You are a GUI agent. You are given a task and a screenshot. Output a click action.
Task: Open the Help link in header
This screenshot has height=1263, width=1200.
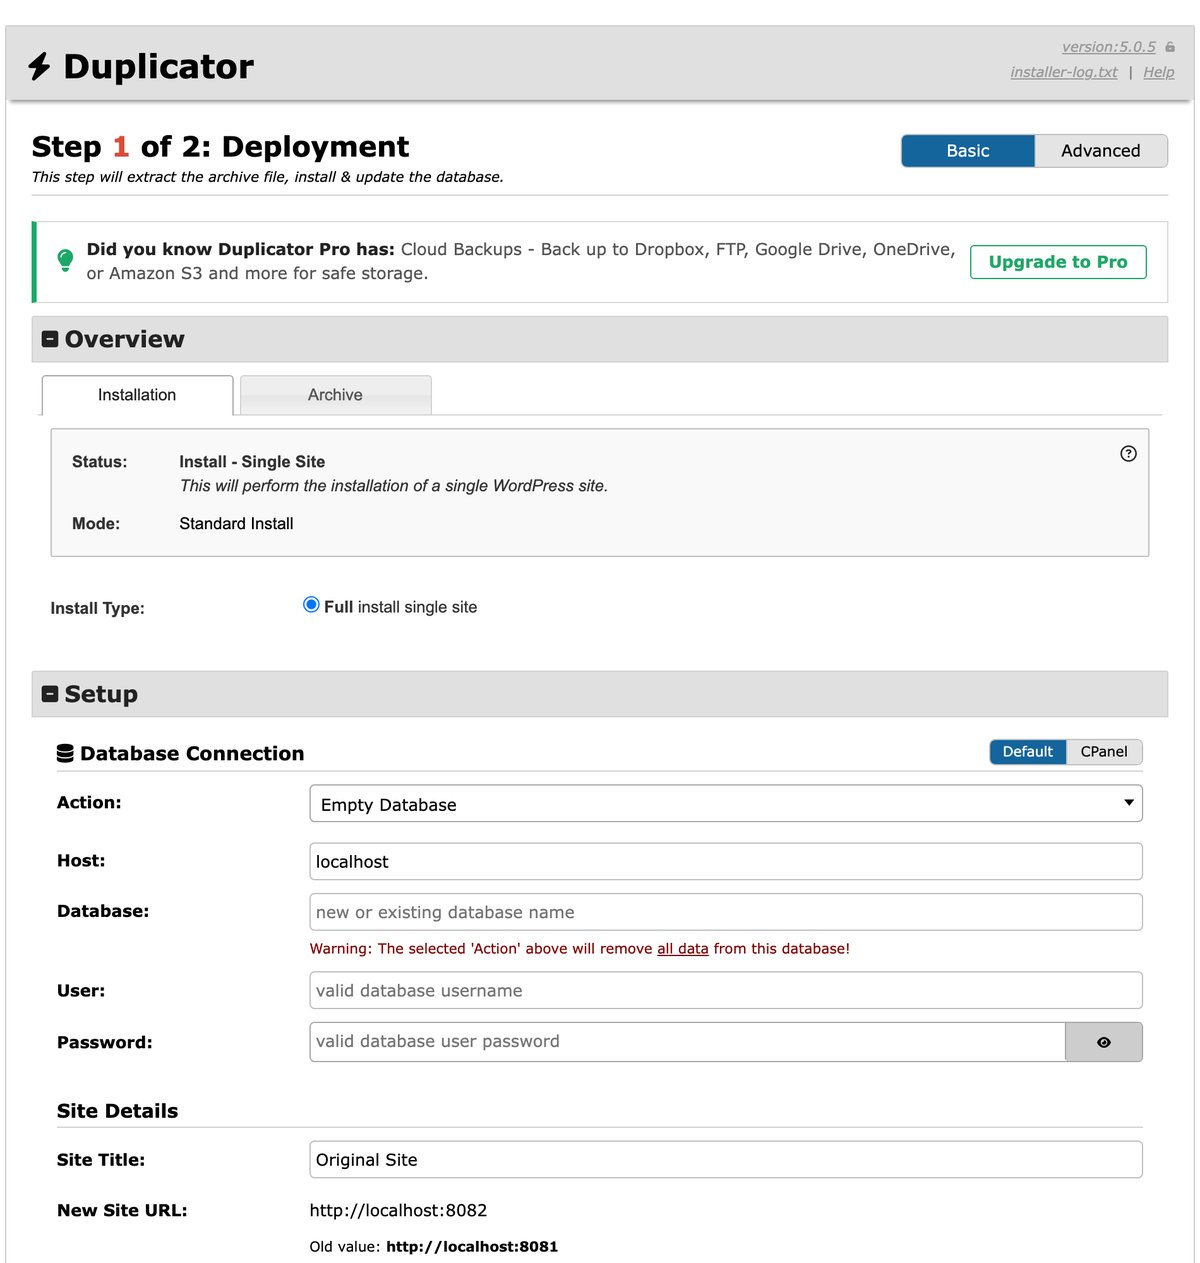coord(1159,72)
